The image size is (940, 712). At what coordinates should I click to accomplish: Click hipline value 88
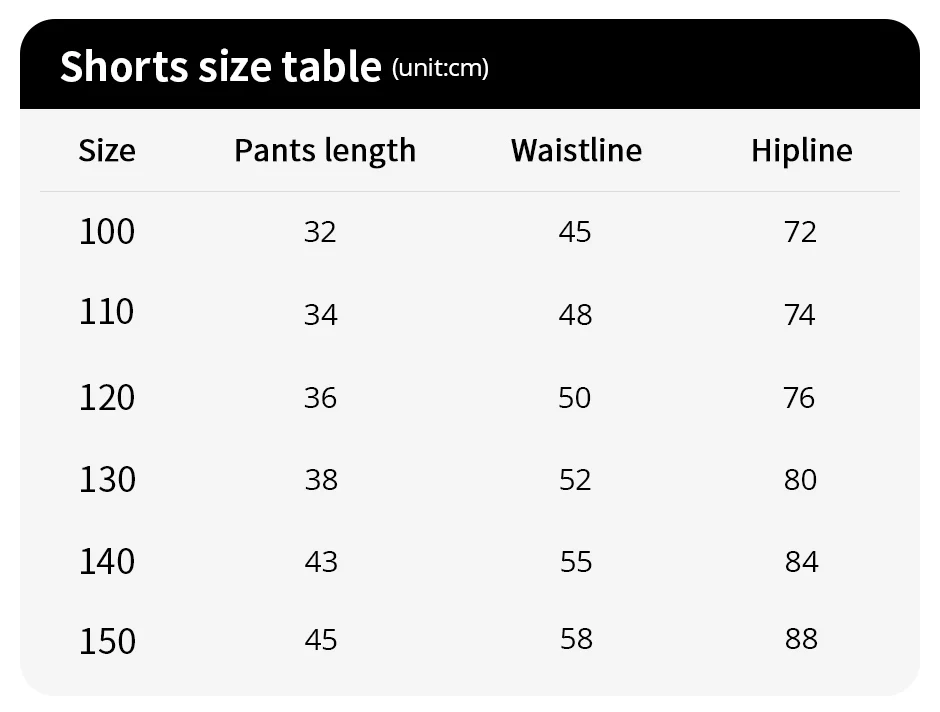tap(801, 639)
